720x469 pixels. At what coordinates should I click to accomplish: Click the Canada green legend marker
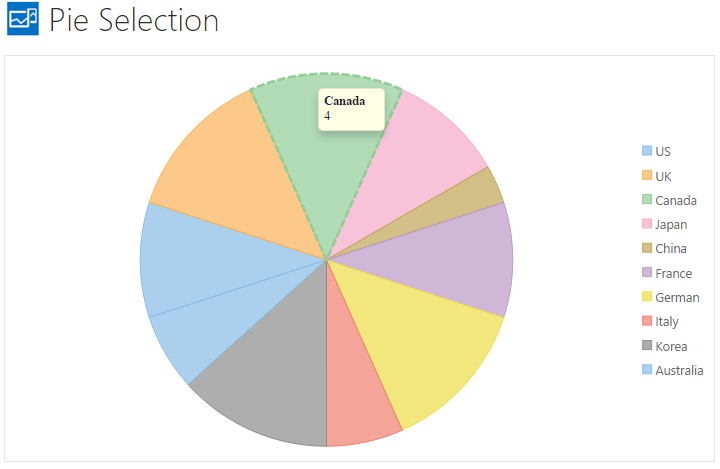click(647, 200)
